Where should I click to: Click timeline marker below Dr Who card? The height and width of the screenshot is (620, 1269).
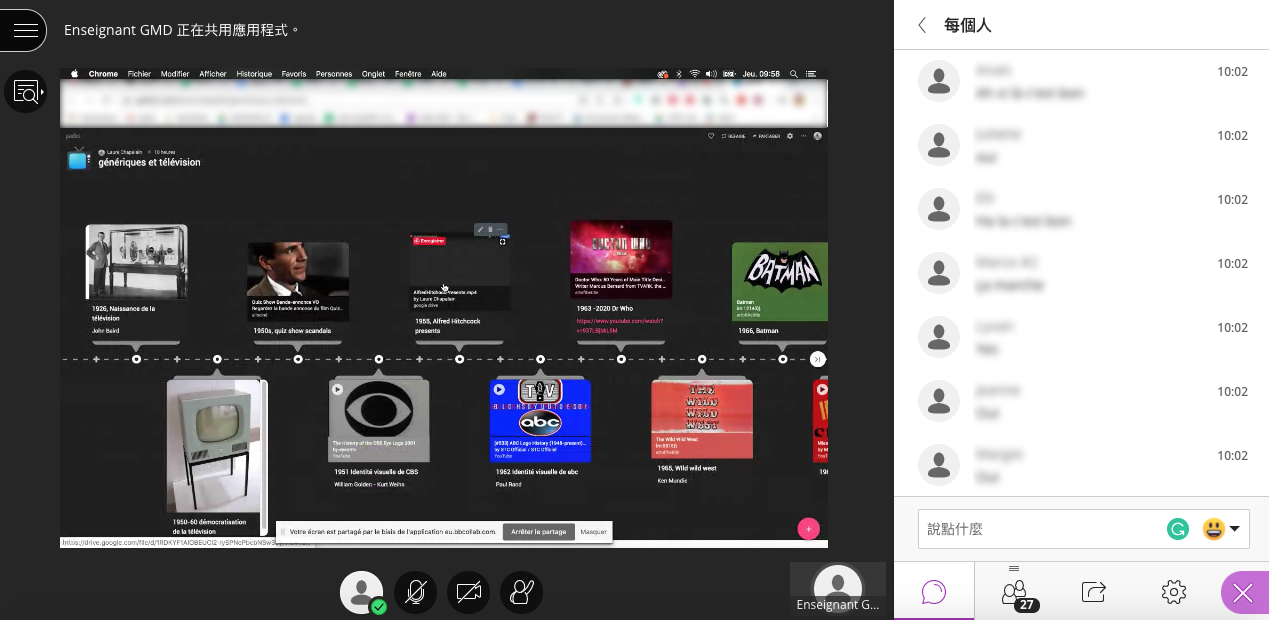click(621, 359)
